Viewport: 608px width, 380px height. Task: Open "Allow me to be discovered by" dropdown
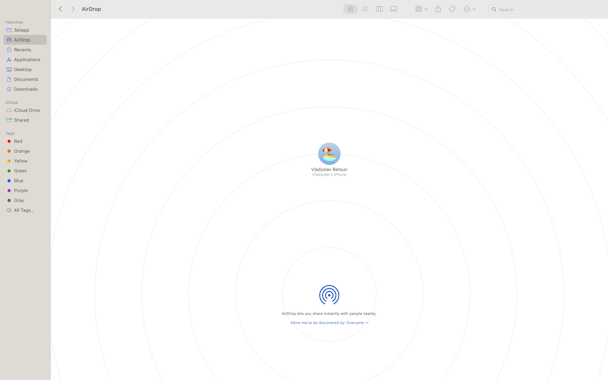329,323
